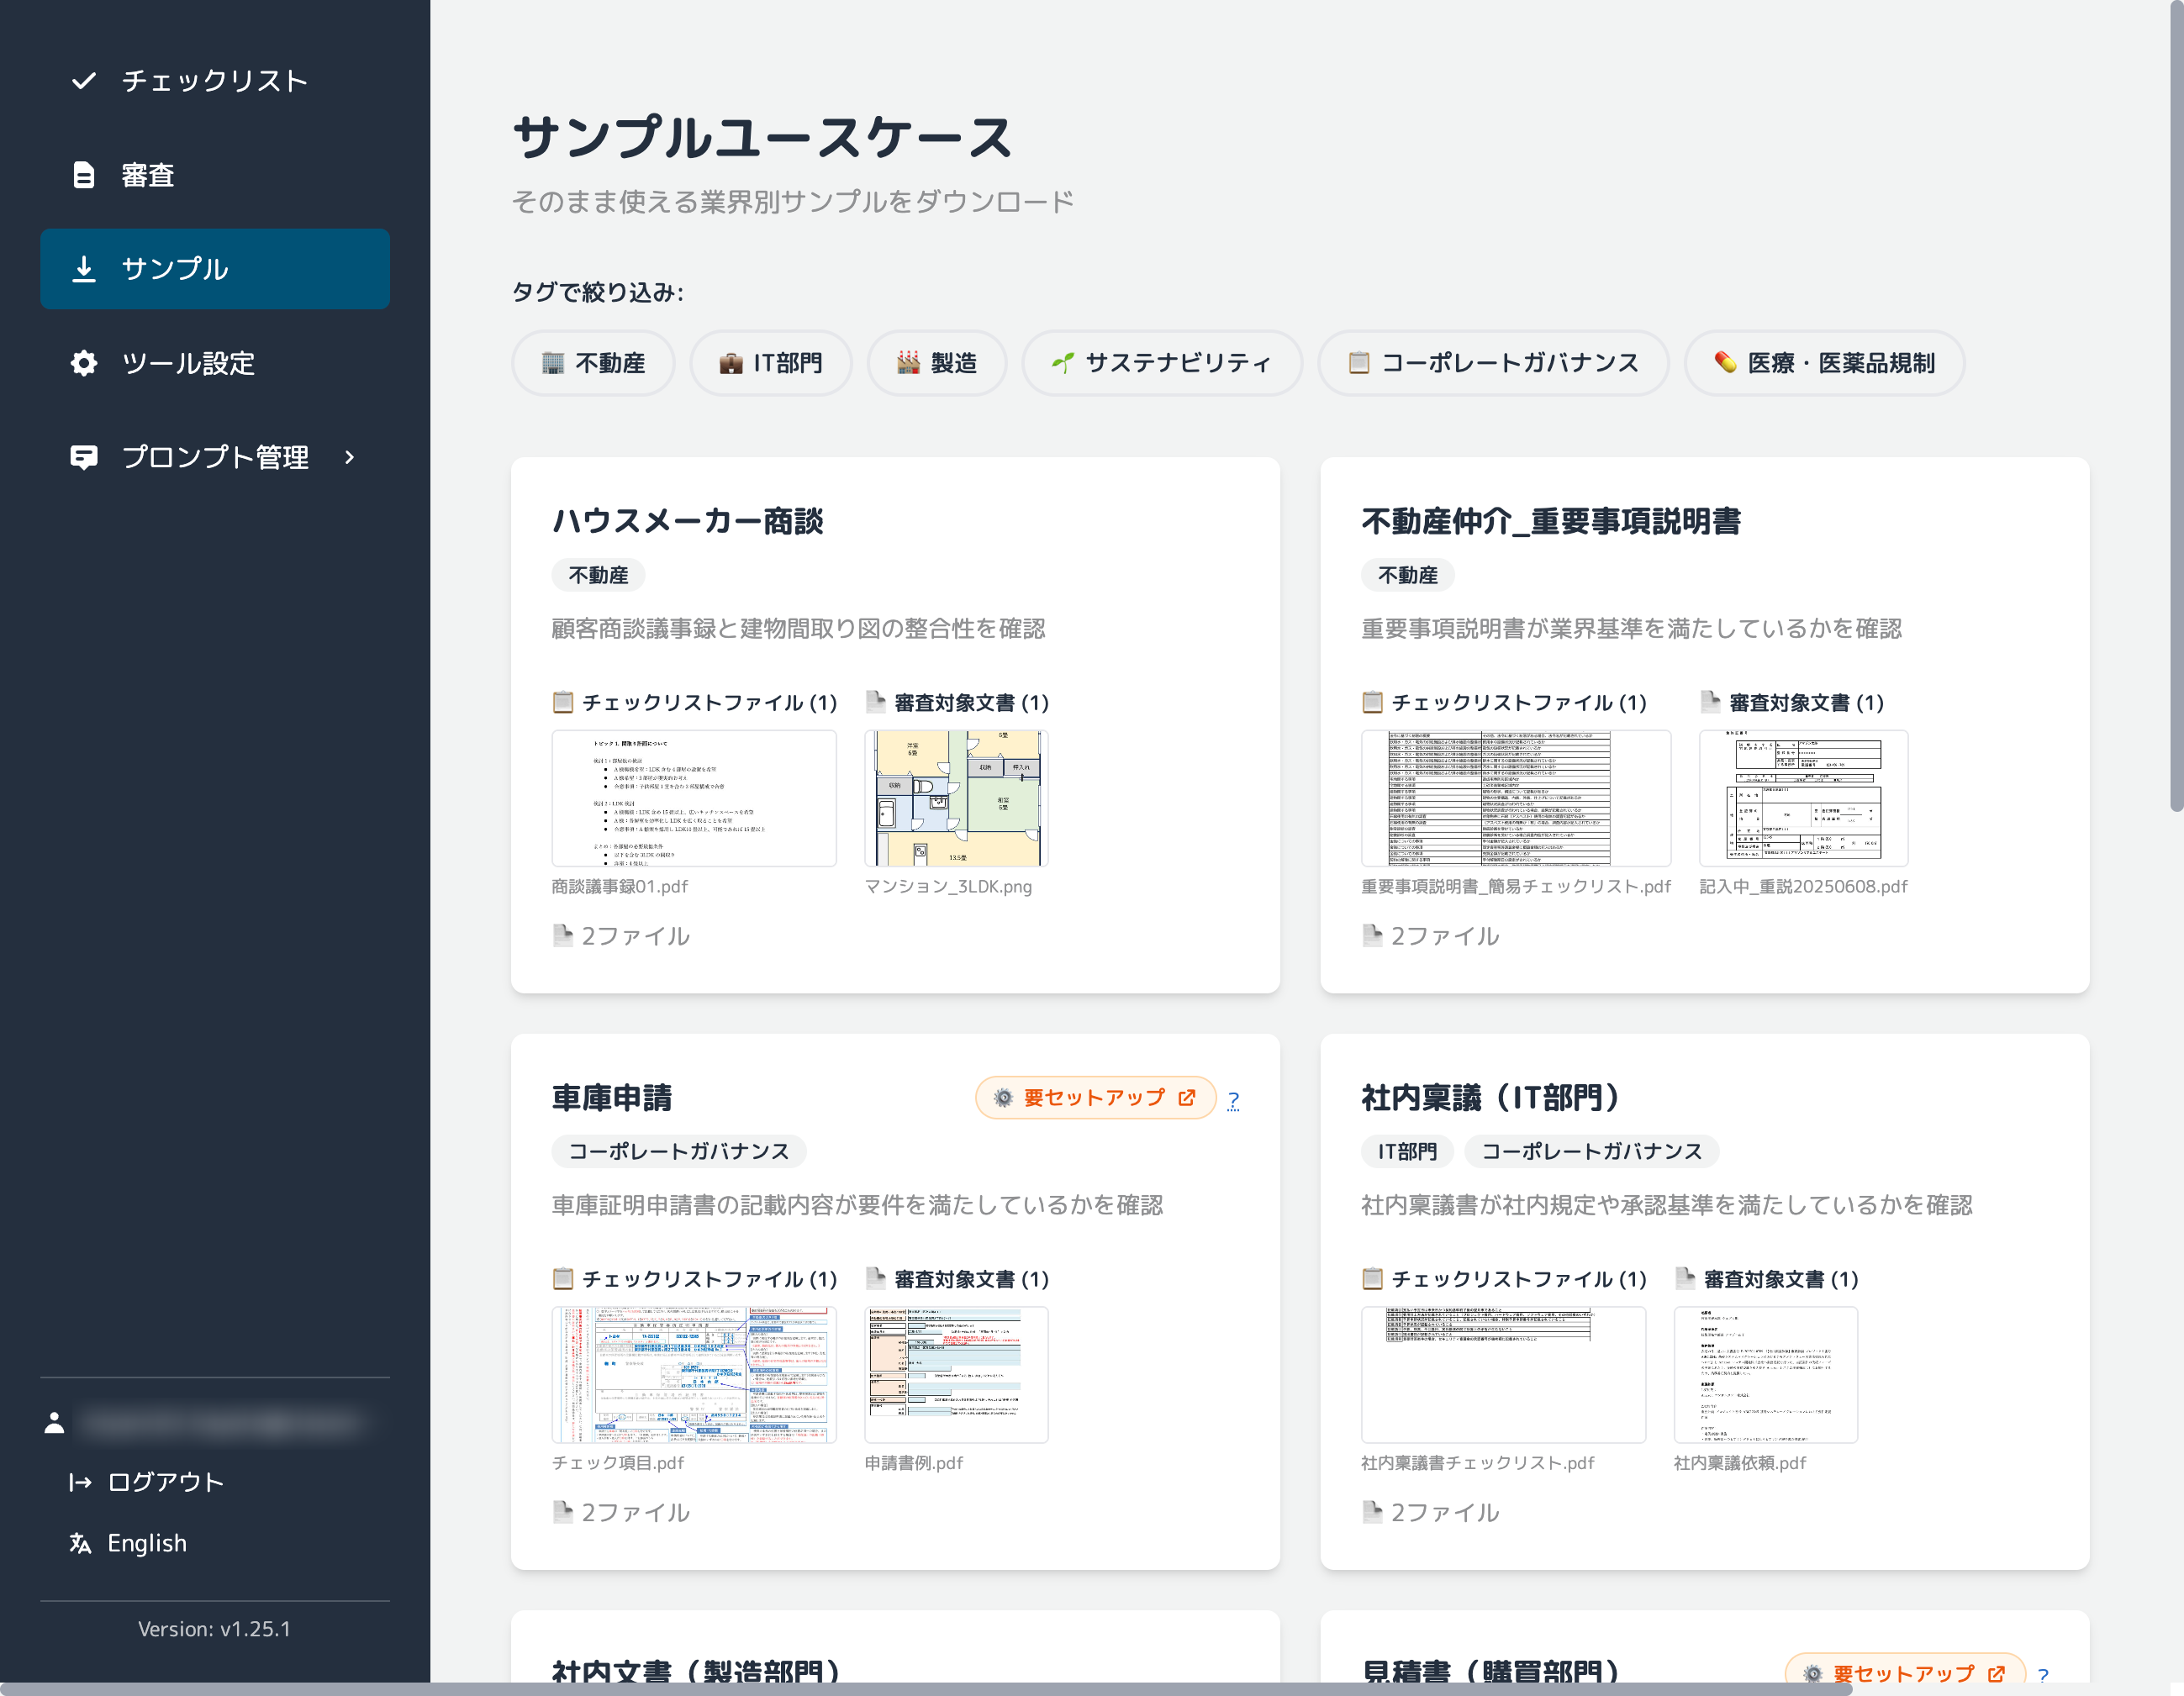
Task: Click the pill icon in 医療・医薬品規制 filter
Action: coord(1725,362)
